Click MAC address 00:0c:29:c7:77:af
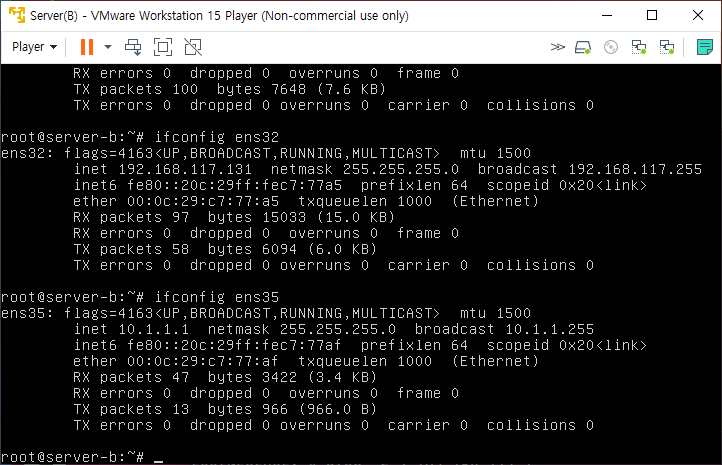722x465 pixels. pos(203,361)
